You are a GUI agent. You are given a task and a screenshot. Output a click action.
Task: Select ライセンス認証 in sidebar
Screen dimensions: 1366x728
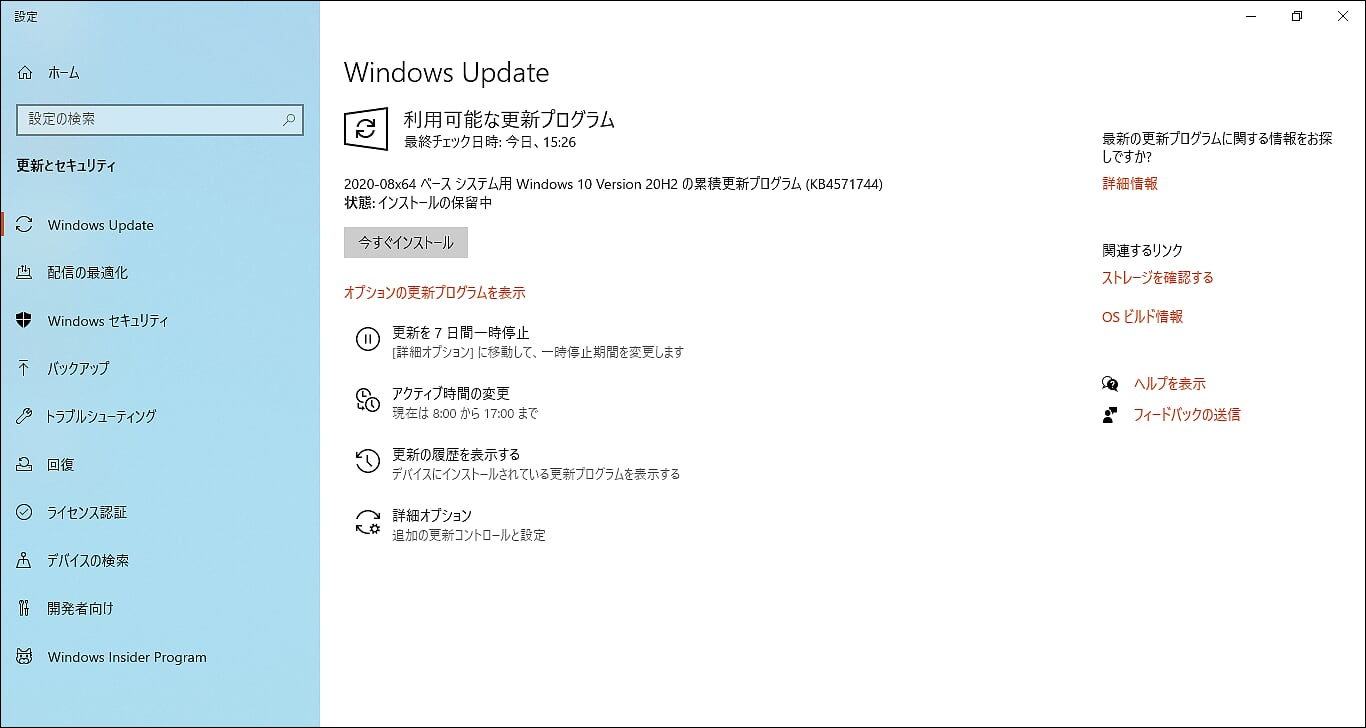coord(87,512)
